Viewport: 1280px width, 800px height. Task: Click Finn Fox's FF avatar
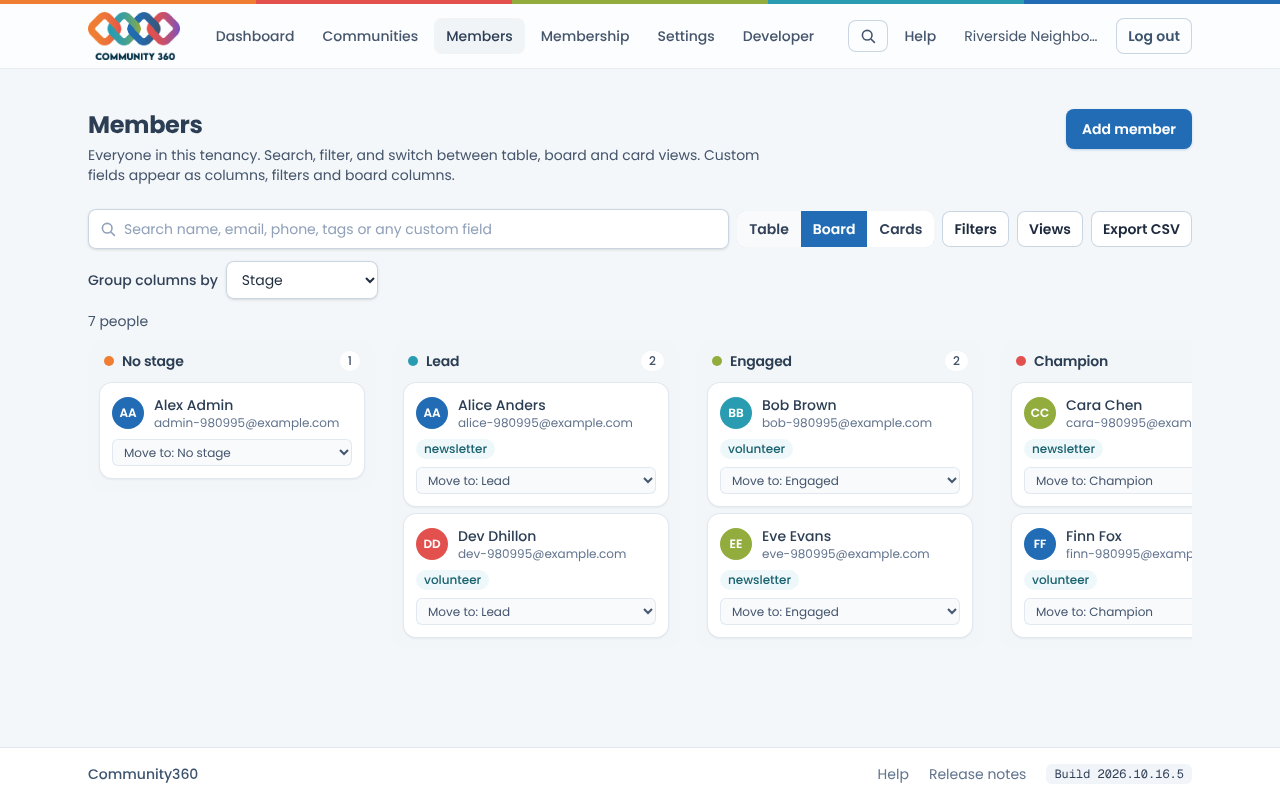[x=1040, y=544]
